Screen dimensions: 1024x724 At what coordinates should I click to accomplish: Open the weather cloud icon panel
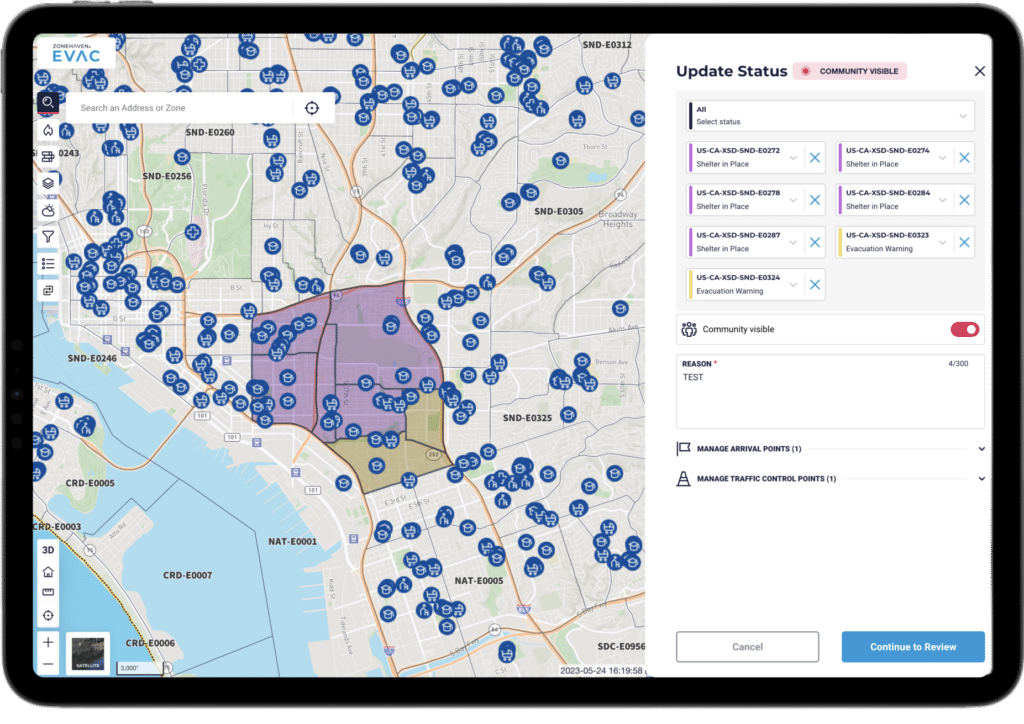tap(48, 210)
